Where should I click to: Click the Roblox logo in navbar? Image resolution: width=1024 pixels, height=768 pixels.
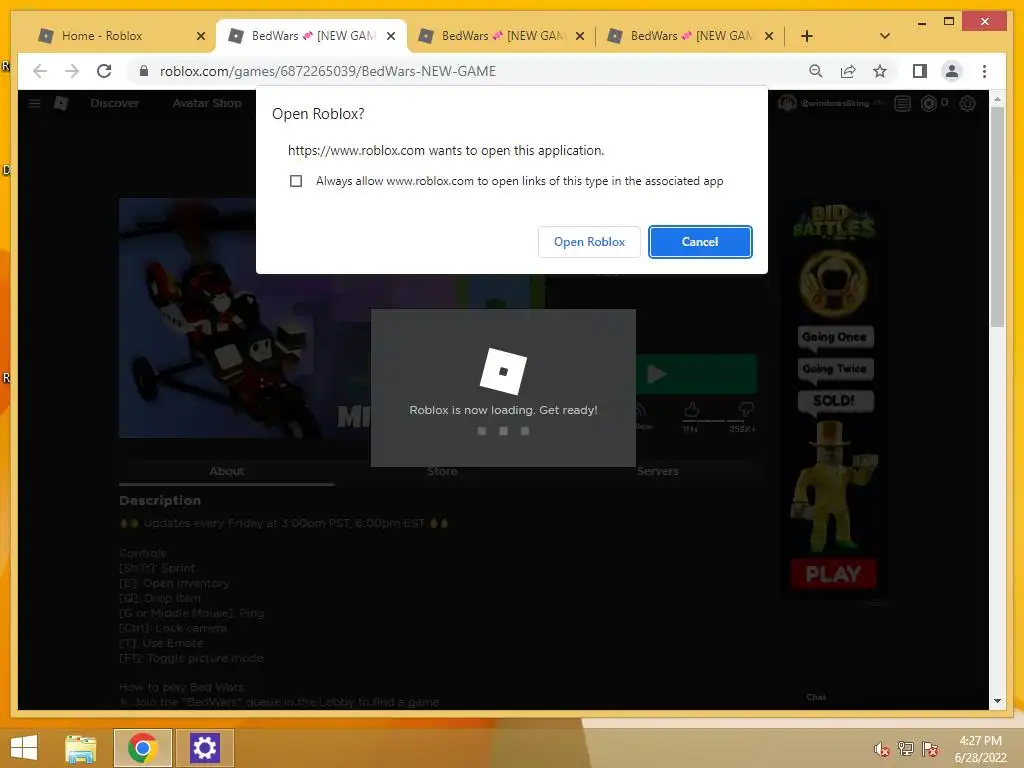(x=61, y=103)
